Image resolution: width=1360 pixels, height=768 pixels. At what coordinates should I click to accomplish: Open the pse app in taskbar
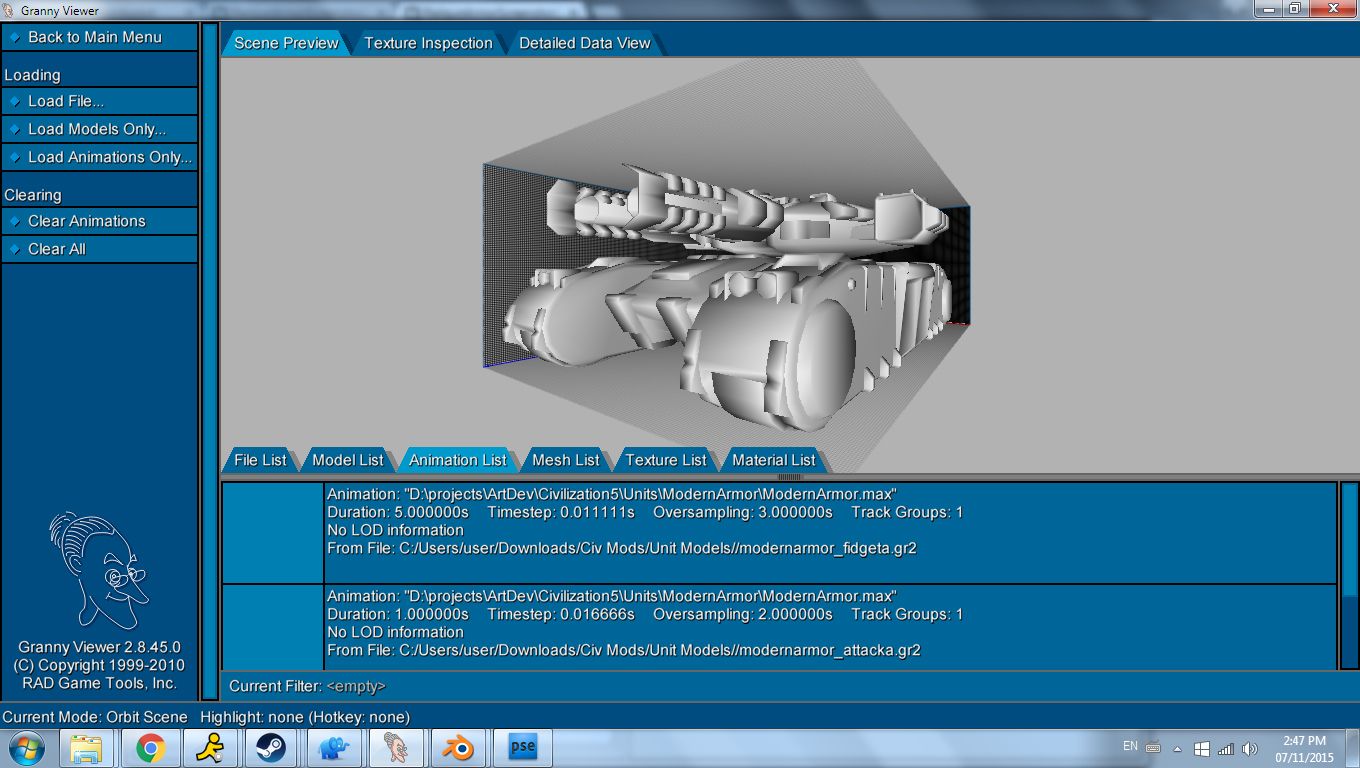tap(522, 748)
